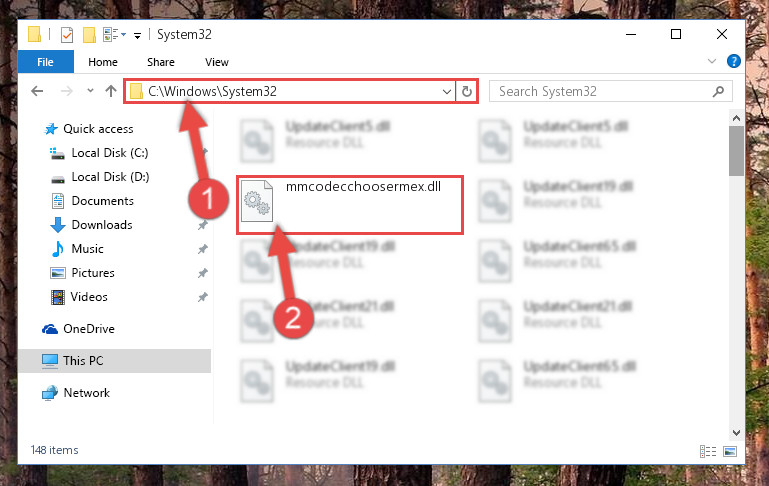Open the help question mark icon

(x=734, y=61)
